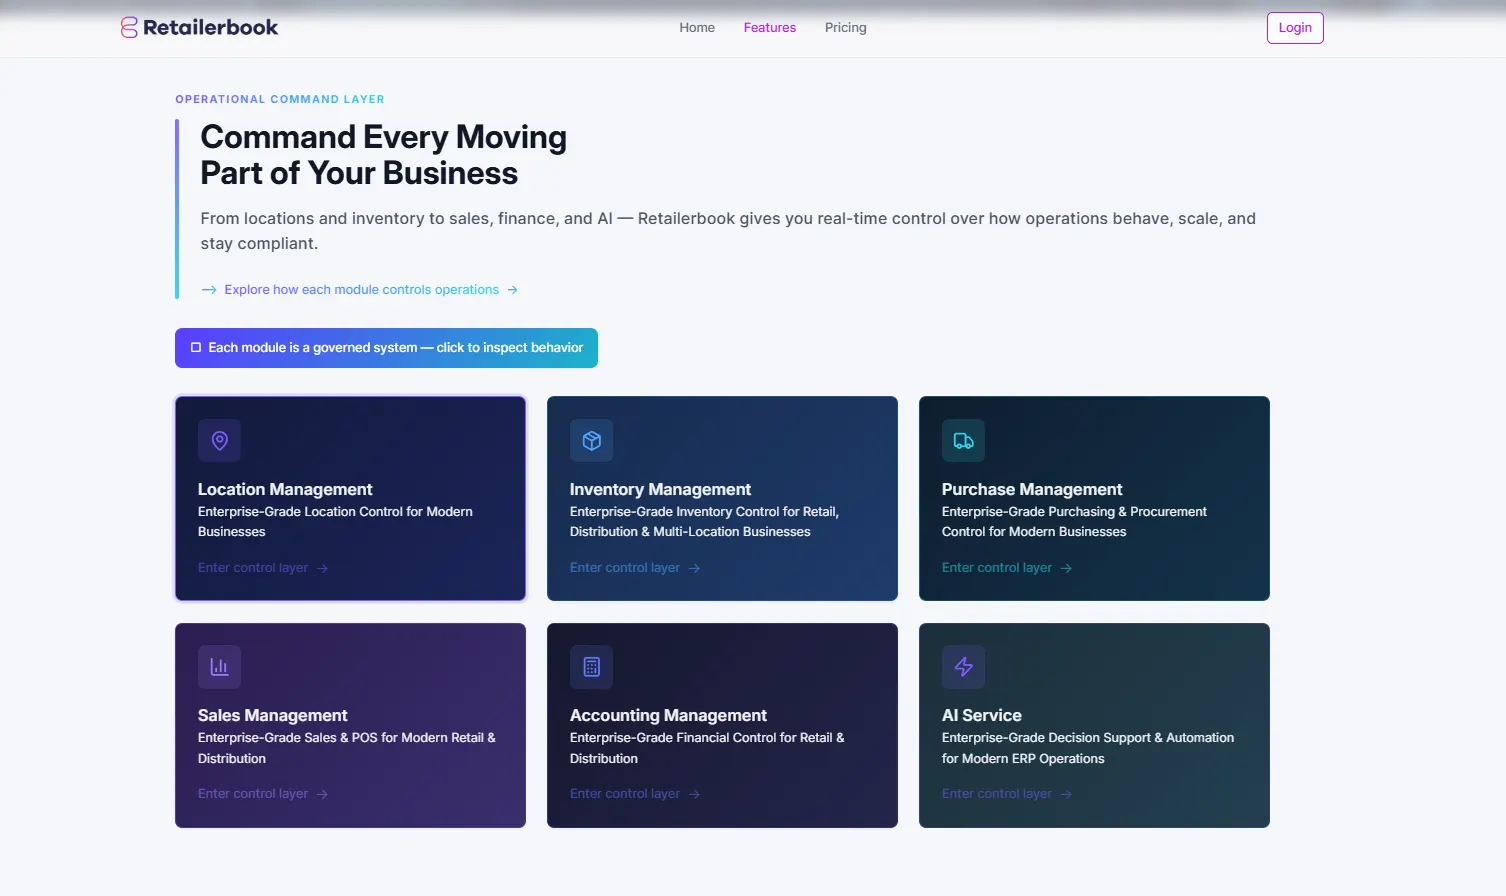Viewport: 1506px width, 896px height.
Task: Click the 'Enterprise-Grade Financial Control' description text
Action: (x=707, y=748)
